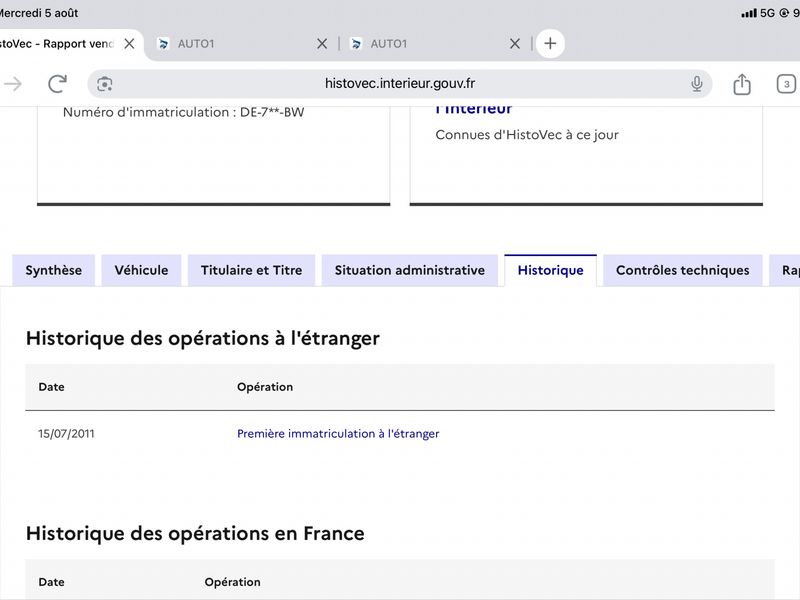Screen dimensions: 800x600
Task: Focus the histovec.interieur.gouv.fr address field
Action: pyautogui.click(x=400, y=84)
